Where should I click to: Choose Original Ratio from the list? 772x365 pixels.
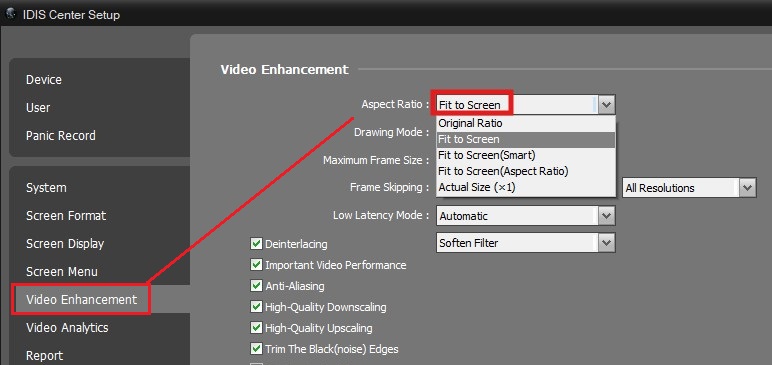pos(526,123)
